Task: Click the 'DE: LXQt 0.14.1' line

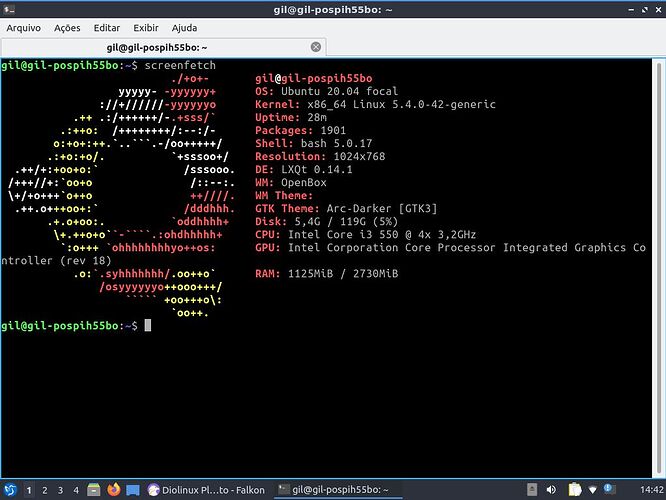Action: (x=304, y=169)
